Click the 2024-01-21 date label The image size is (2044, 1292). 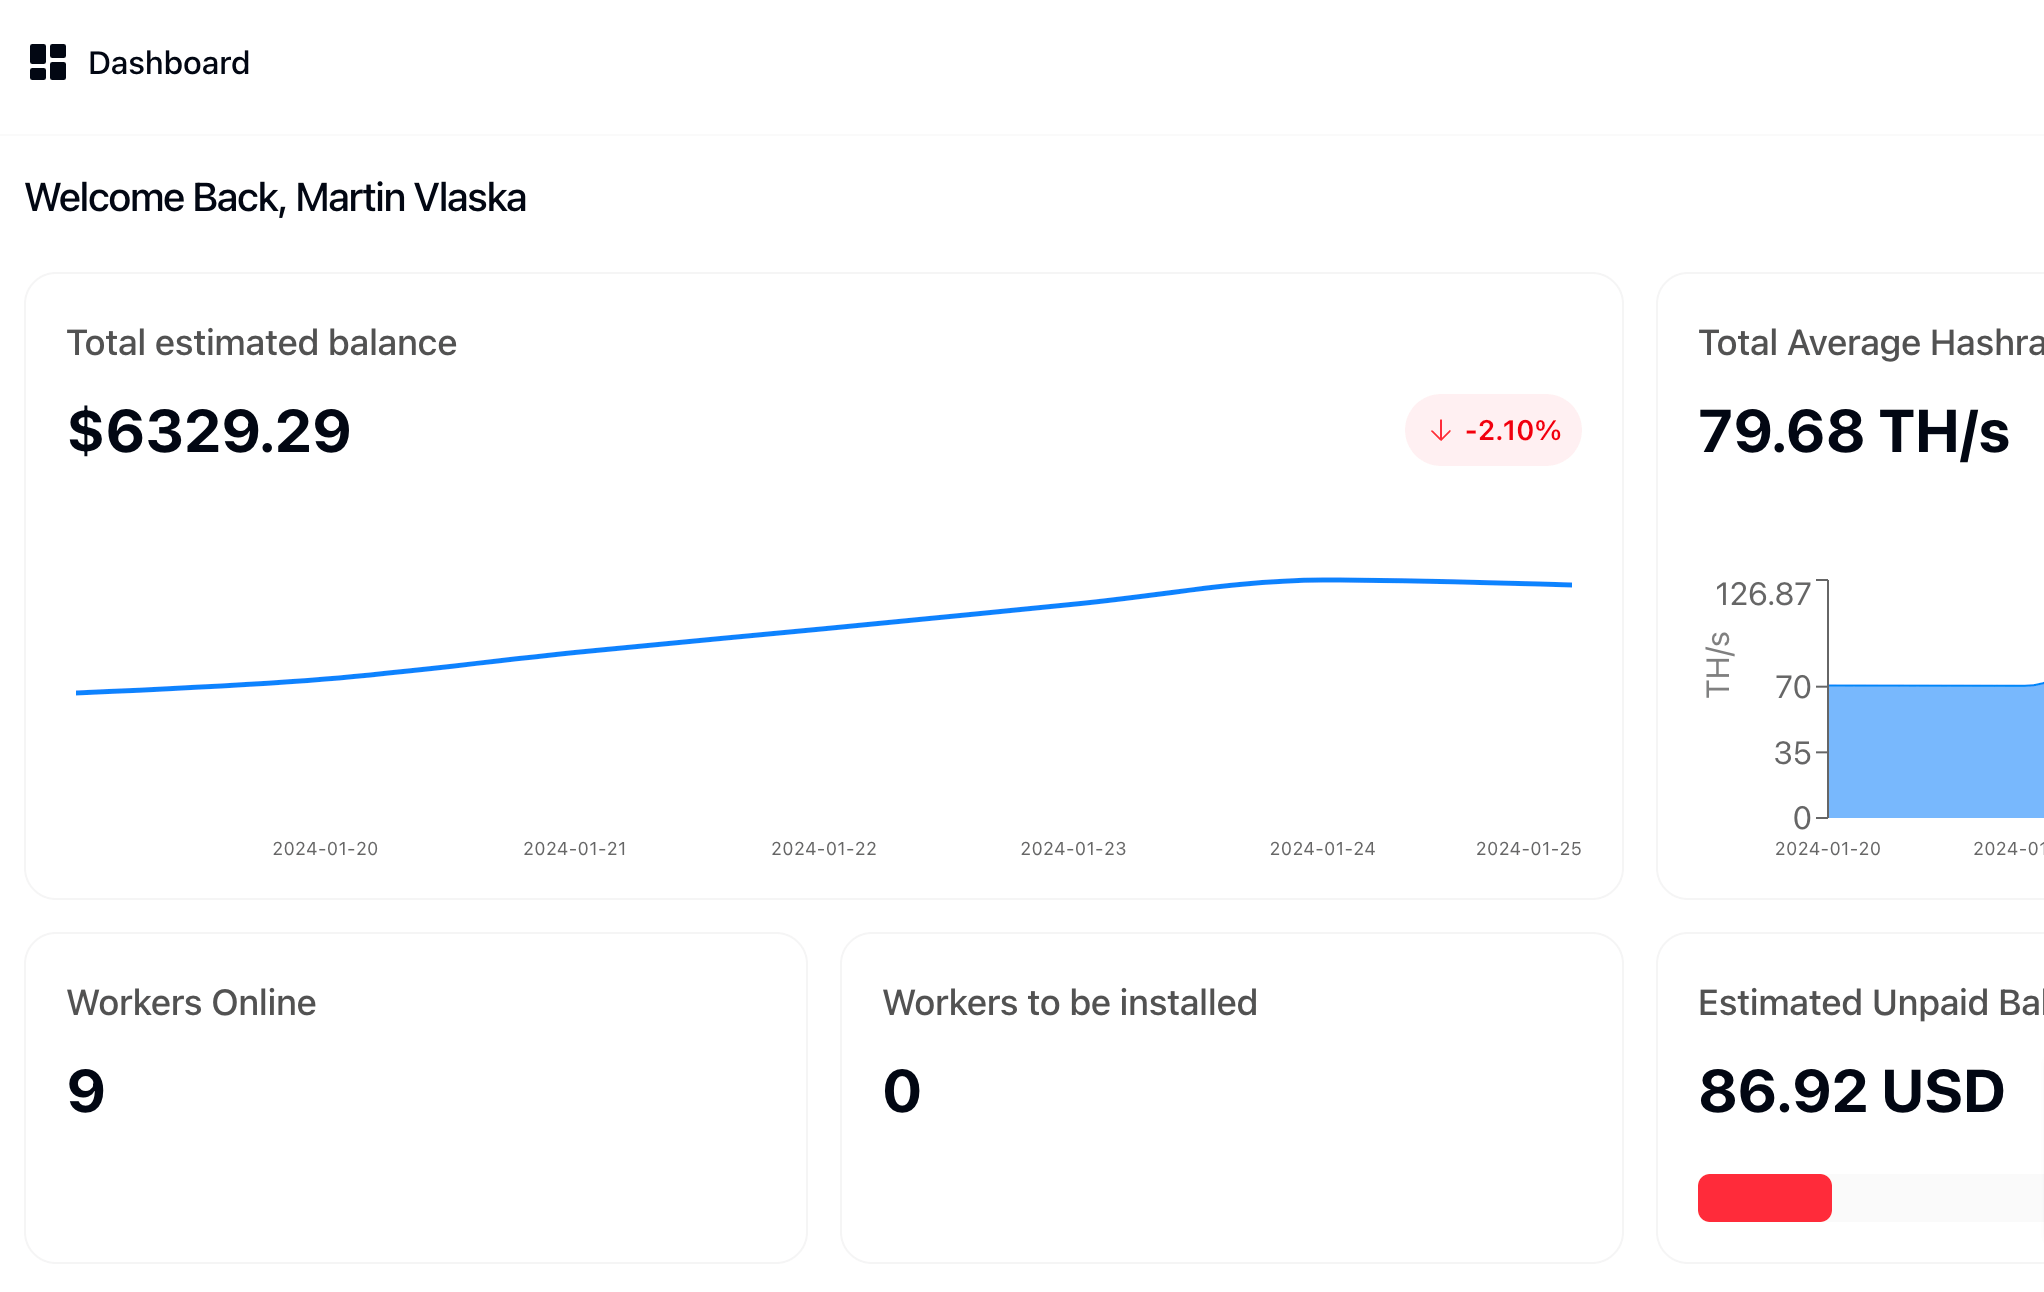[575, 849]
